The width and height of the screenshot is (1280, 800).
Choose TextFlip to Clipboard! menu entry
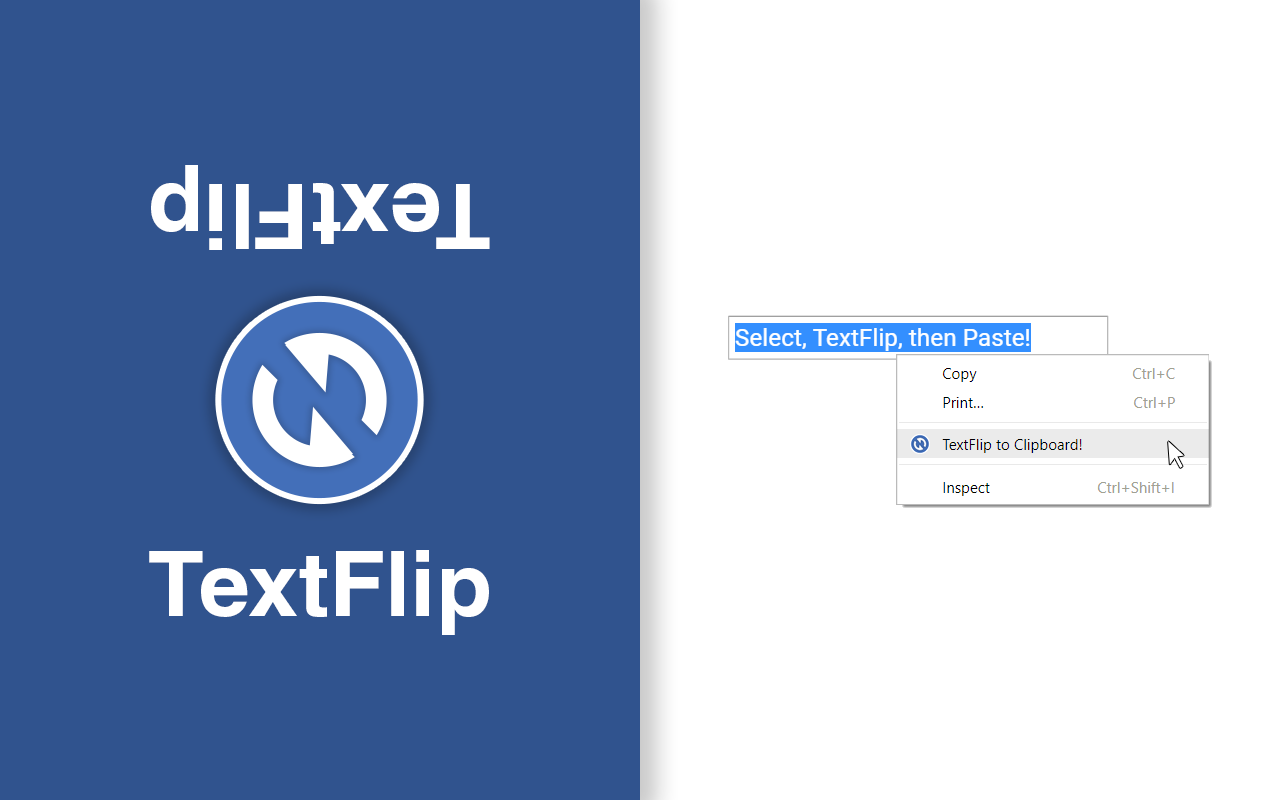coord(1053,444)
